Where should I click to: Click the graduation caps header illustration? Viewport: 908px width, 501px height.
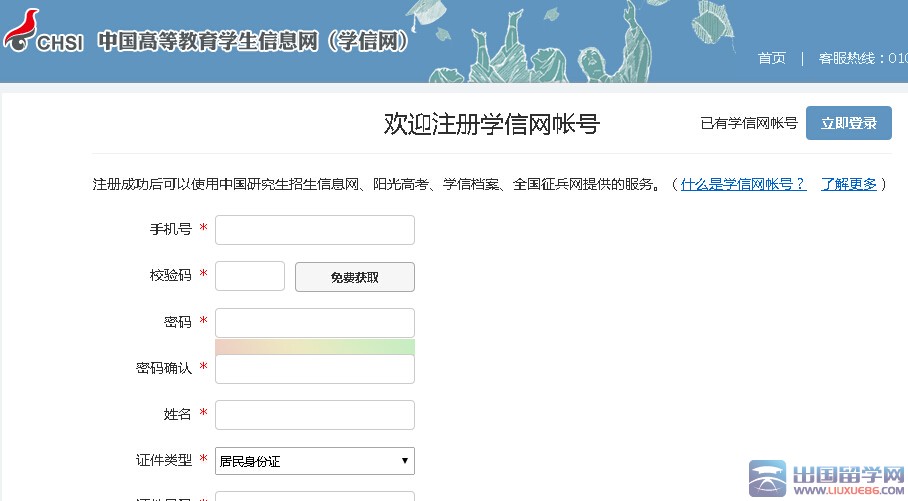[x=560, y=42]
